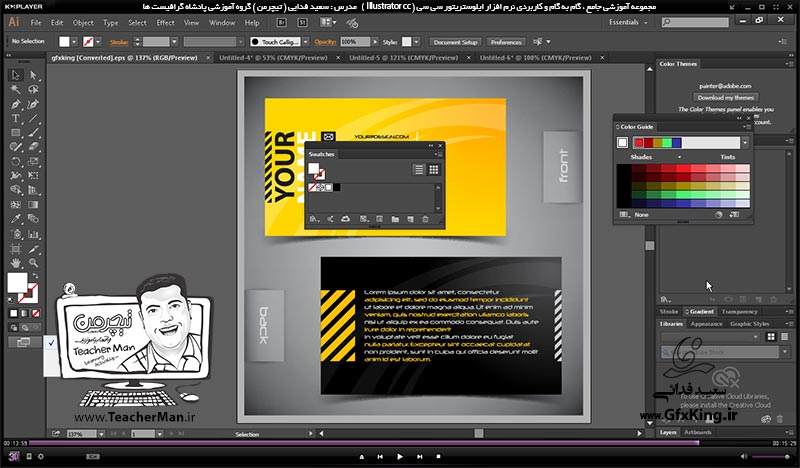Click the Document Setup button
This screenshot has height=468, width=800.
pyautogui.click(x=455, y=42)
